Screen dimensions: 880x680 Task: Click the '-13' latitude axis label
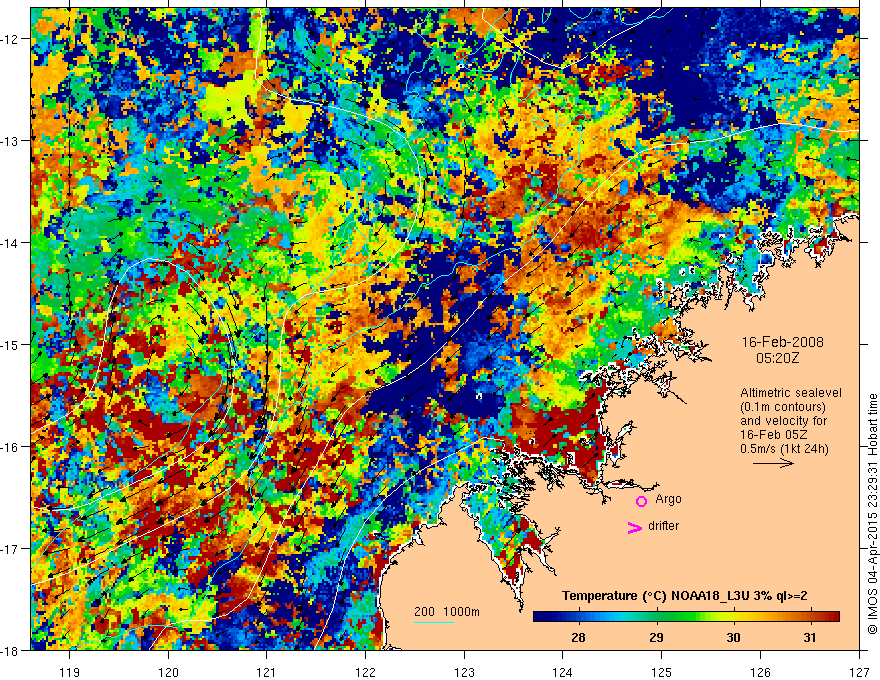(9, 141)
